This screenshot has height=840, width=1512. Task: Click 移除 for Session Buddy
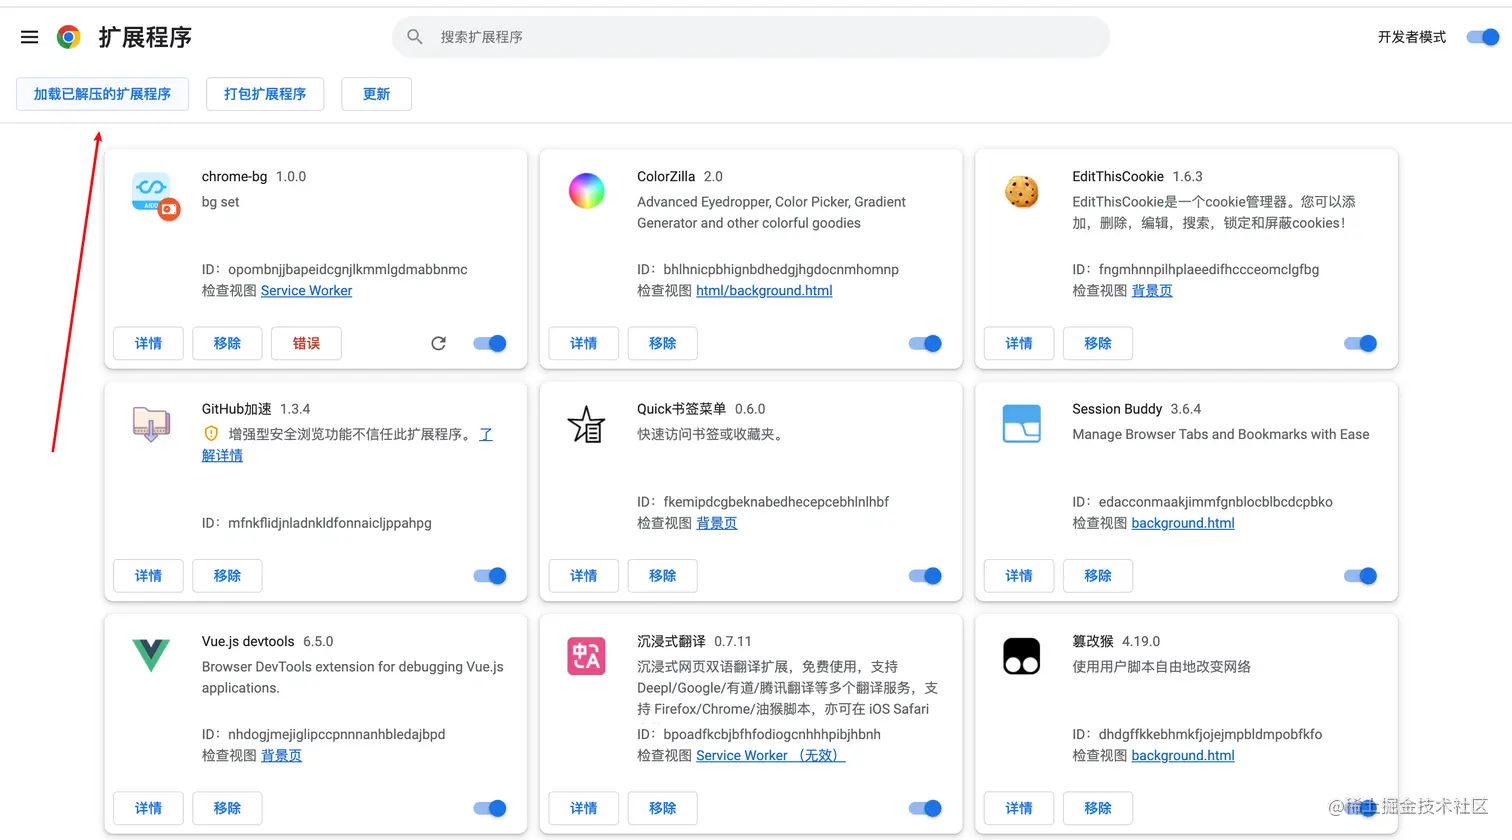pyautogui.click(x=1098, y=576)
